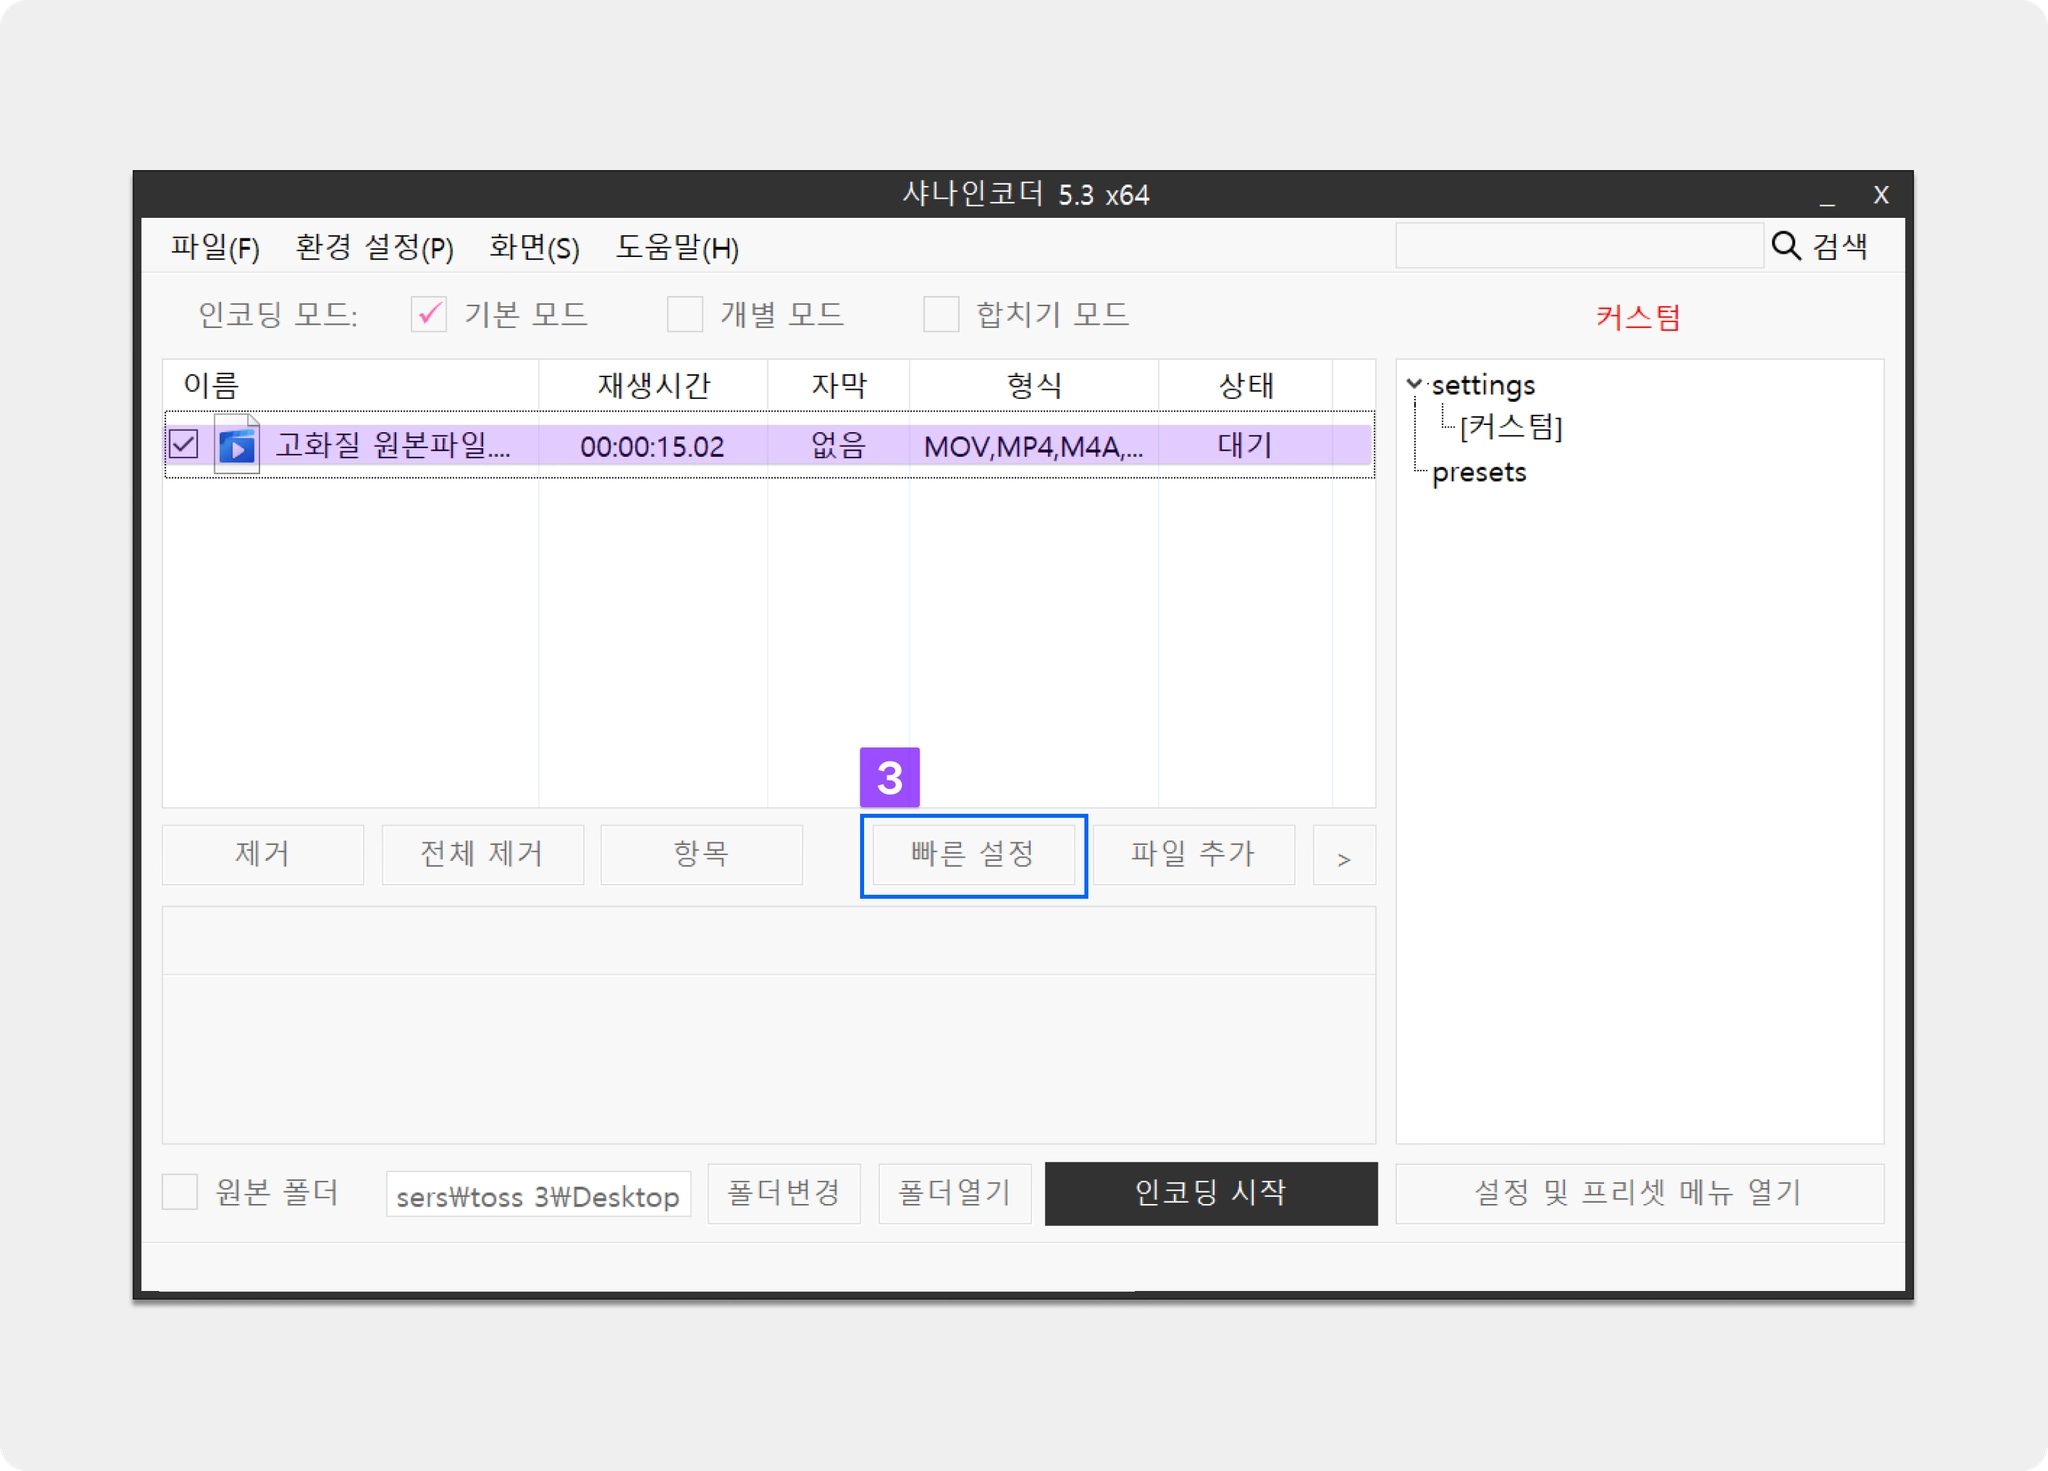Open 설정 및 프리셋 메뉴 열기
The image size is (2048, 1471).
1638,1192
